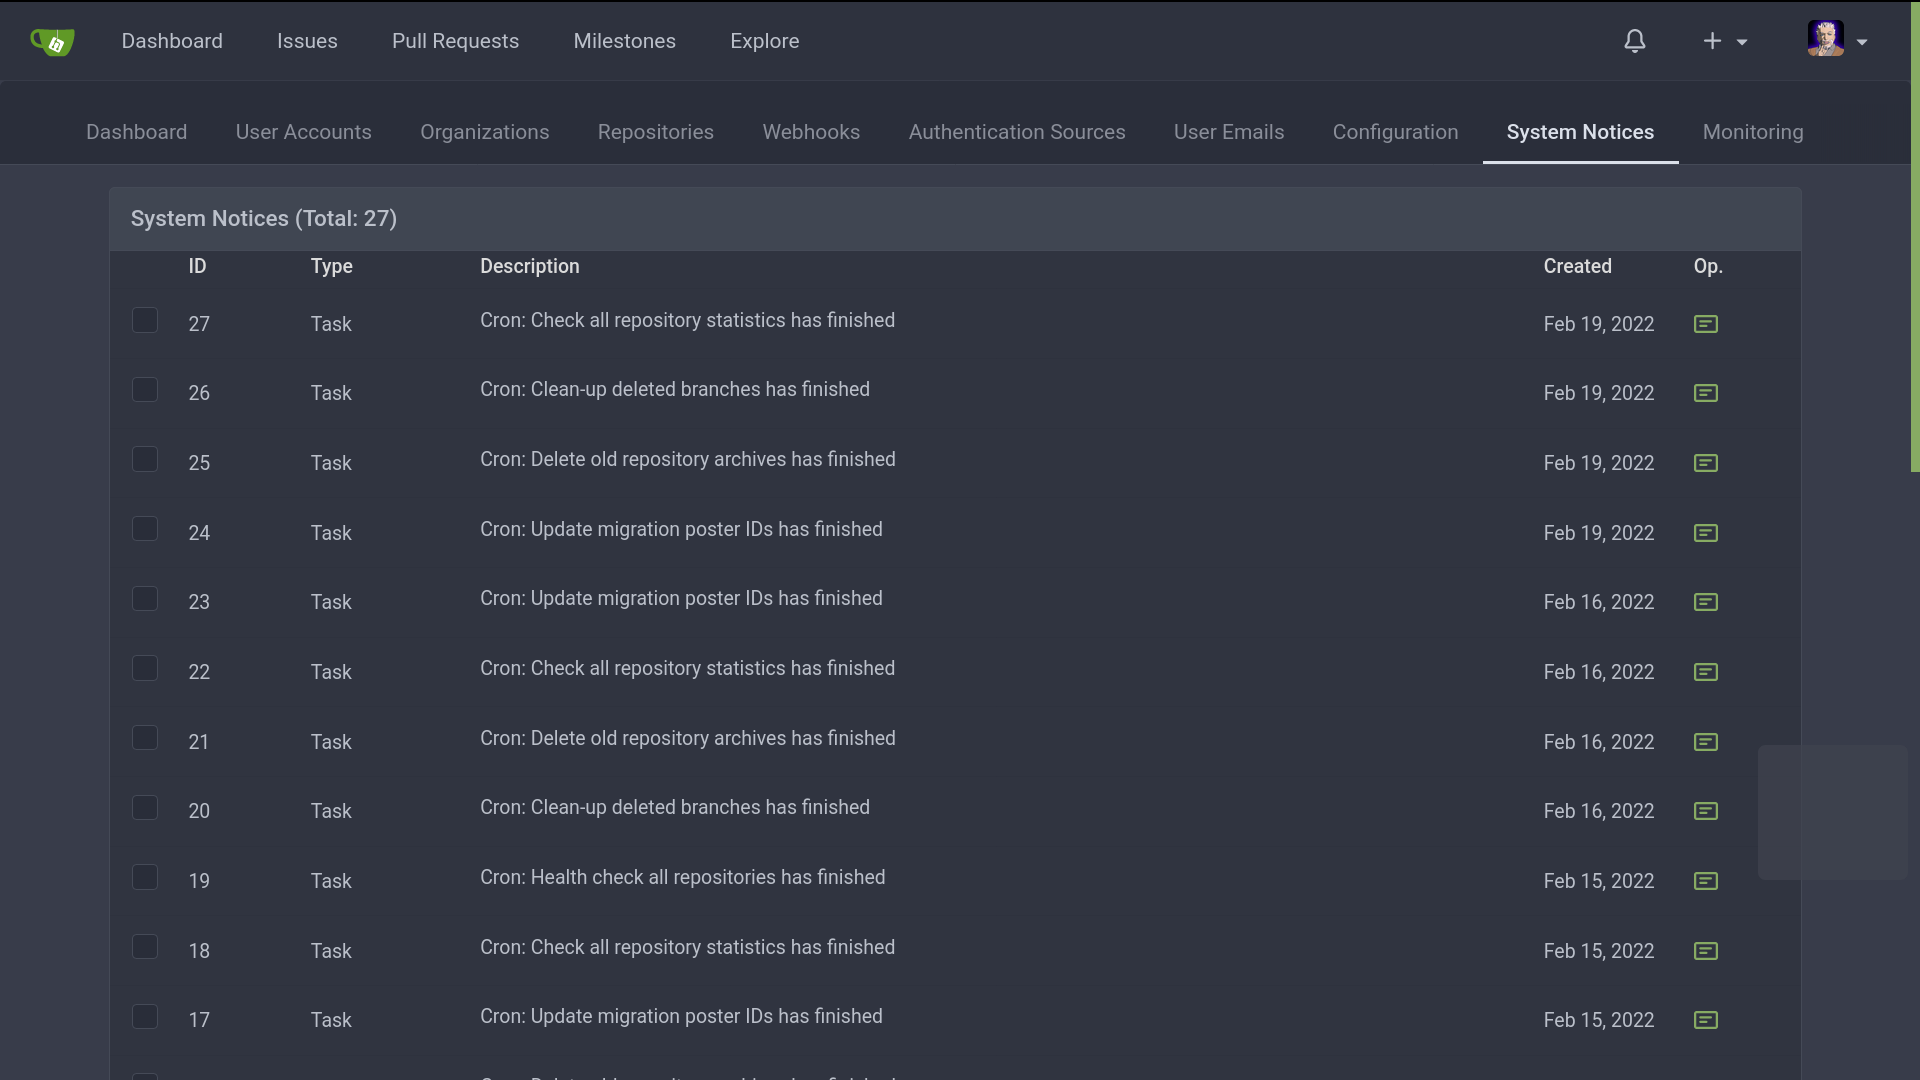View detail icon for notice 19
Image resolution: width=1920 pixels, height=1080 pixels.
pyautogui.click(x=1705, y=881)
